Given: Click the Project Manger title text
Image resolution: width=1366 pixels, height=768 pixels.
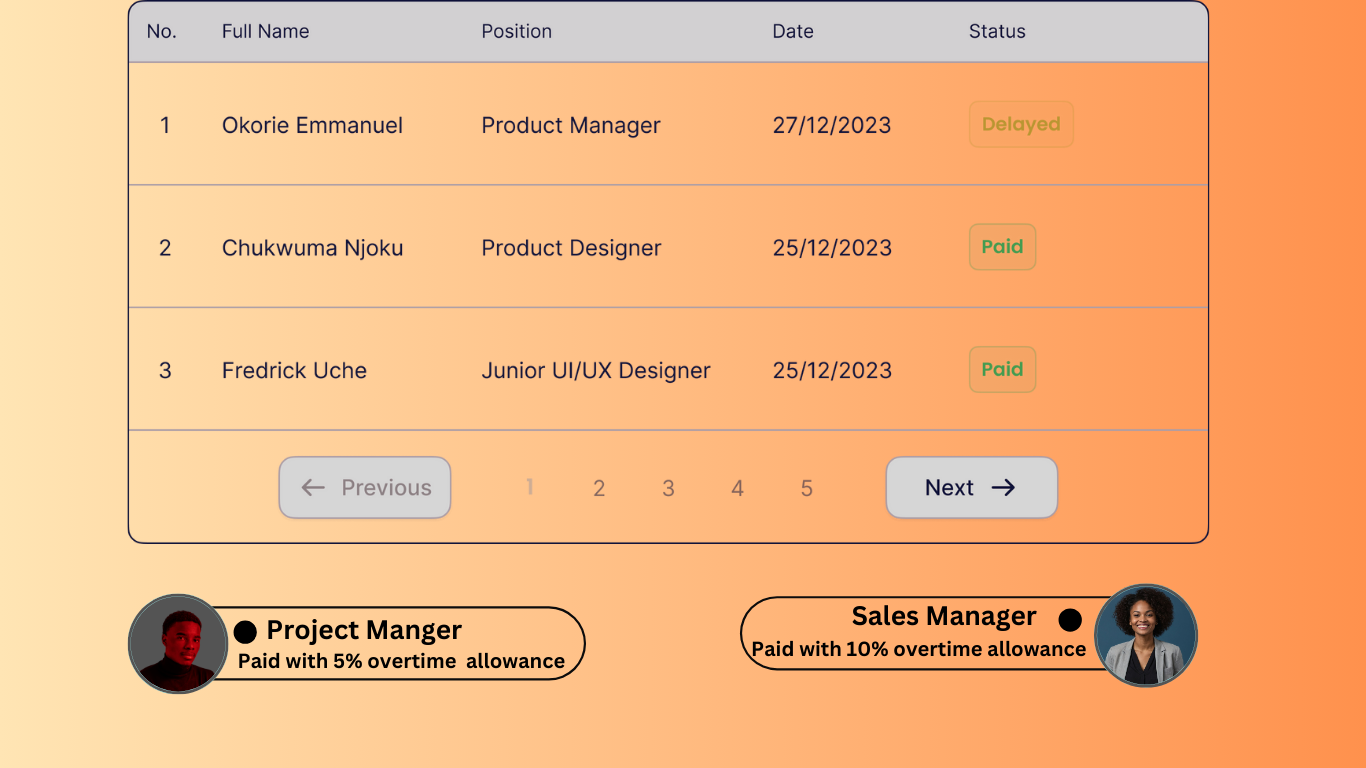Looking at the screenshot, I should [x=364, y=630].
